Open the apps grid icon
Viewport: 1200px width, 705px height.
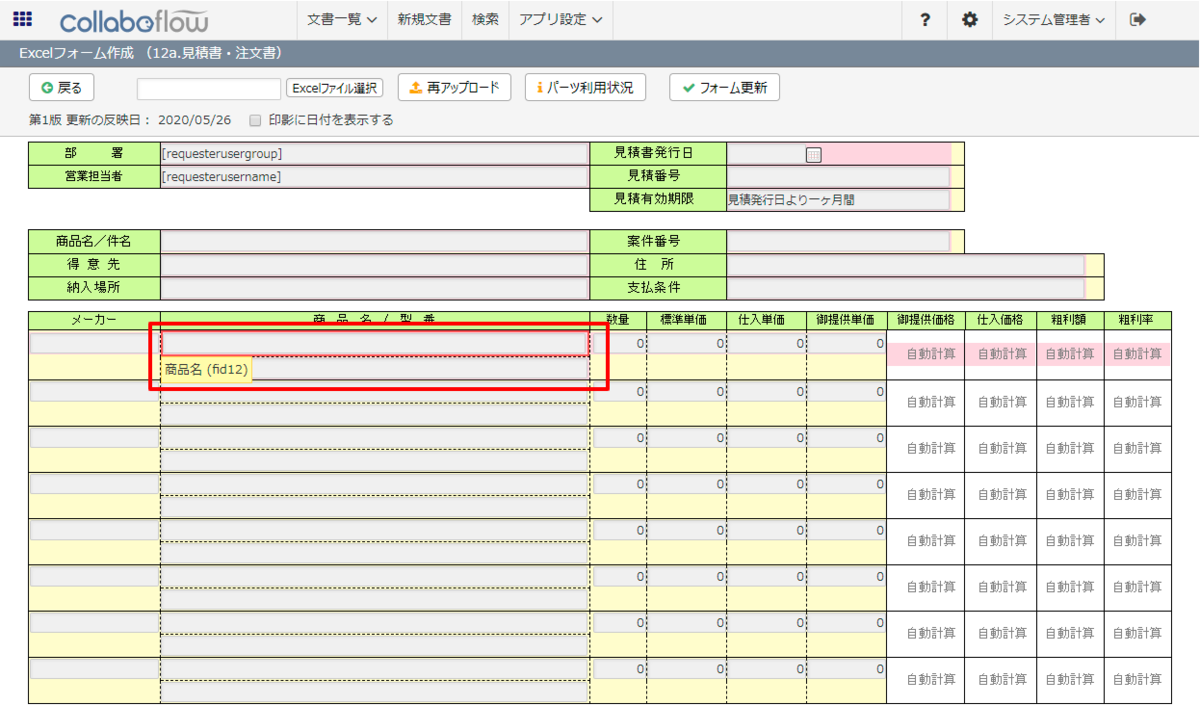coord(22,19)
